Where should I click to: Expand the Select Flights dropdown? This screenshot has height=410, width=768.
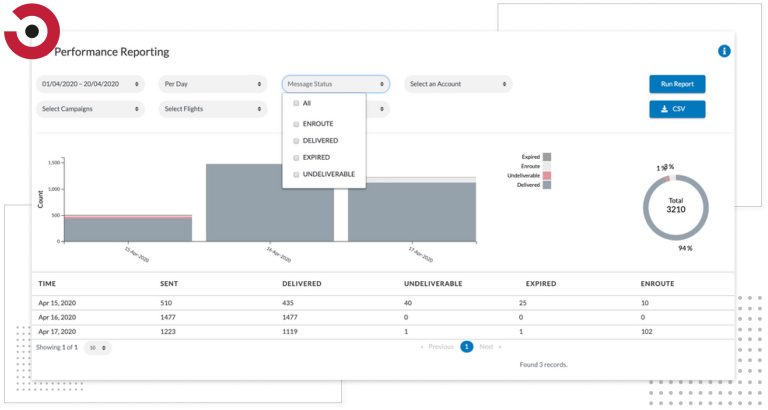coord(213,109)
